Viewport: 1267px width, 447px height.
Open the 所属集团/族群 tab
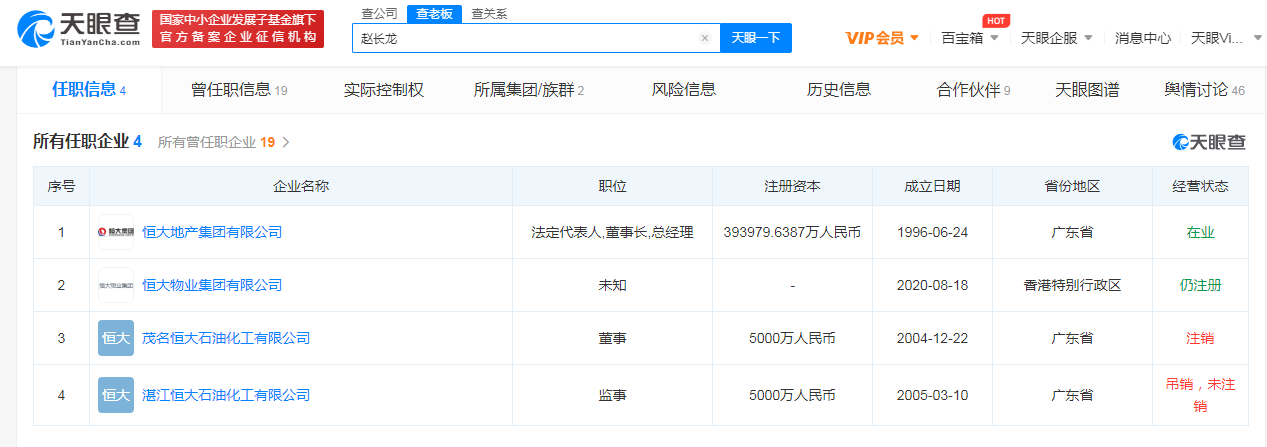529,90
